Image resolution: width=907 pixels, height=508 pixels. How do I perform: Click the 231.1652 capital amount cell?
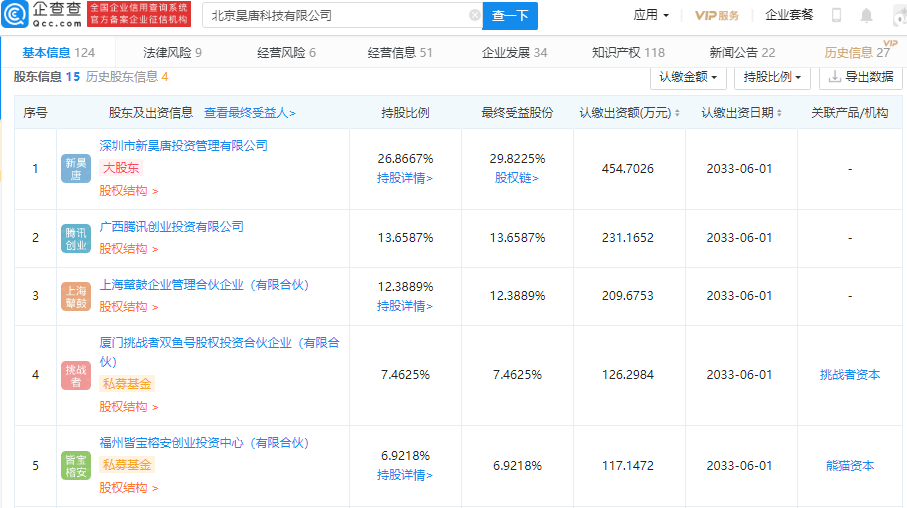tap(628, 238)
